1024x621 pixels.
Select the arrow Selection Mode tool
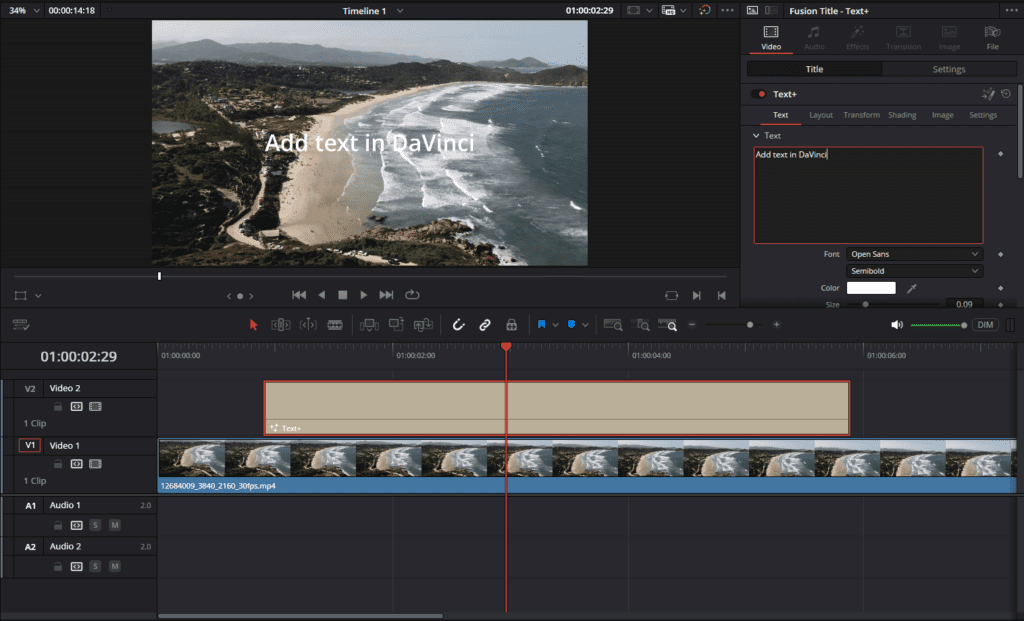coord(253,325)
